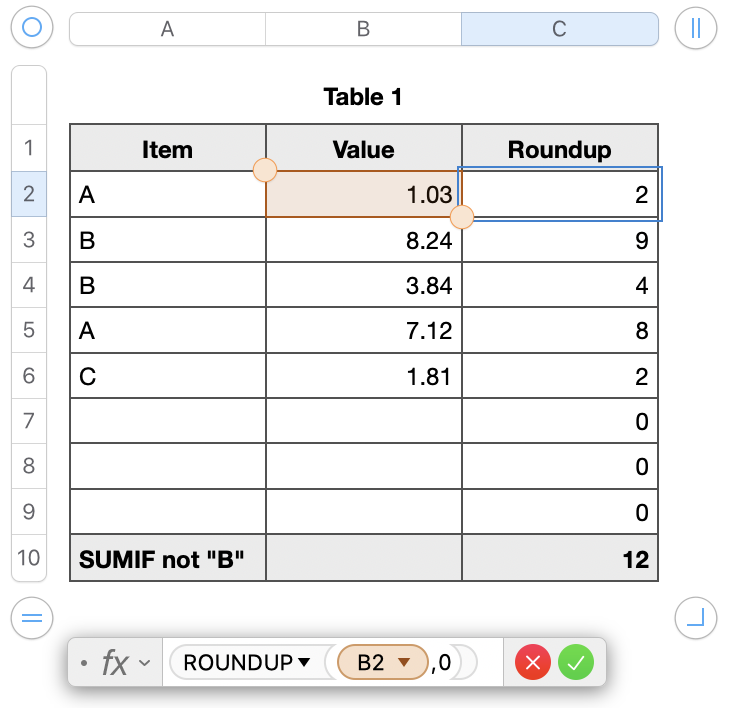Select row 10 header

point(29,557)
